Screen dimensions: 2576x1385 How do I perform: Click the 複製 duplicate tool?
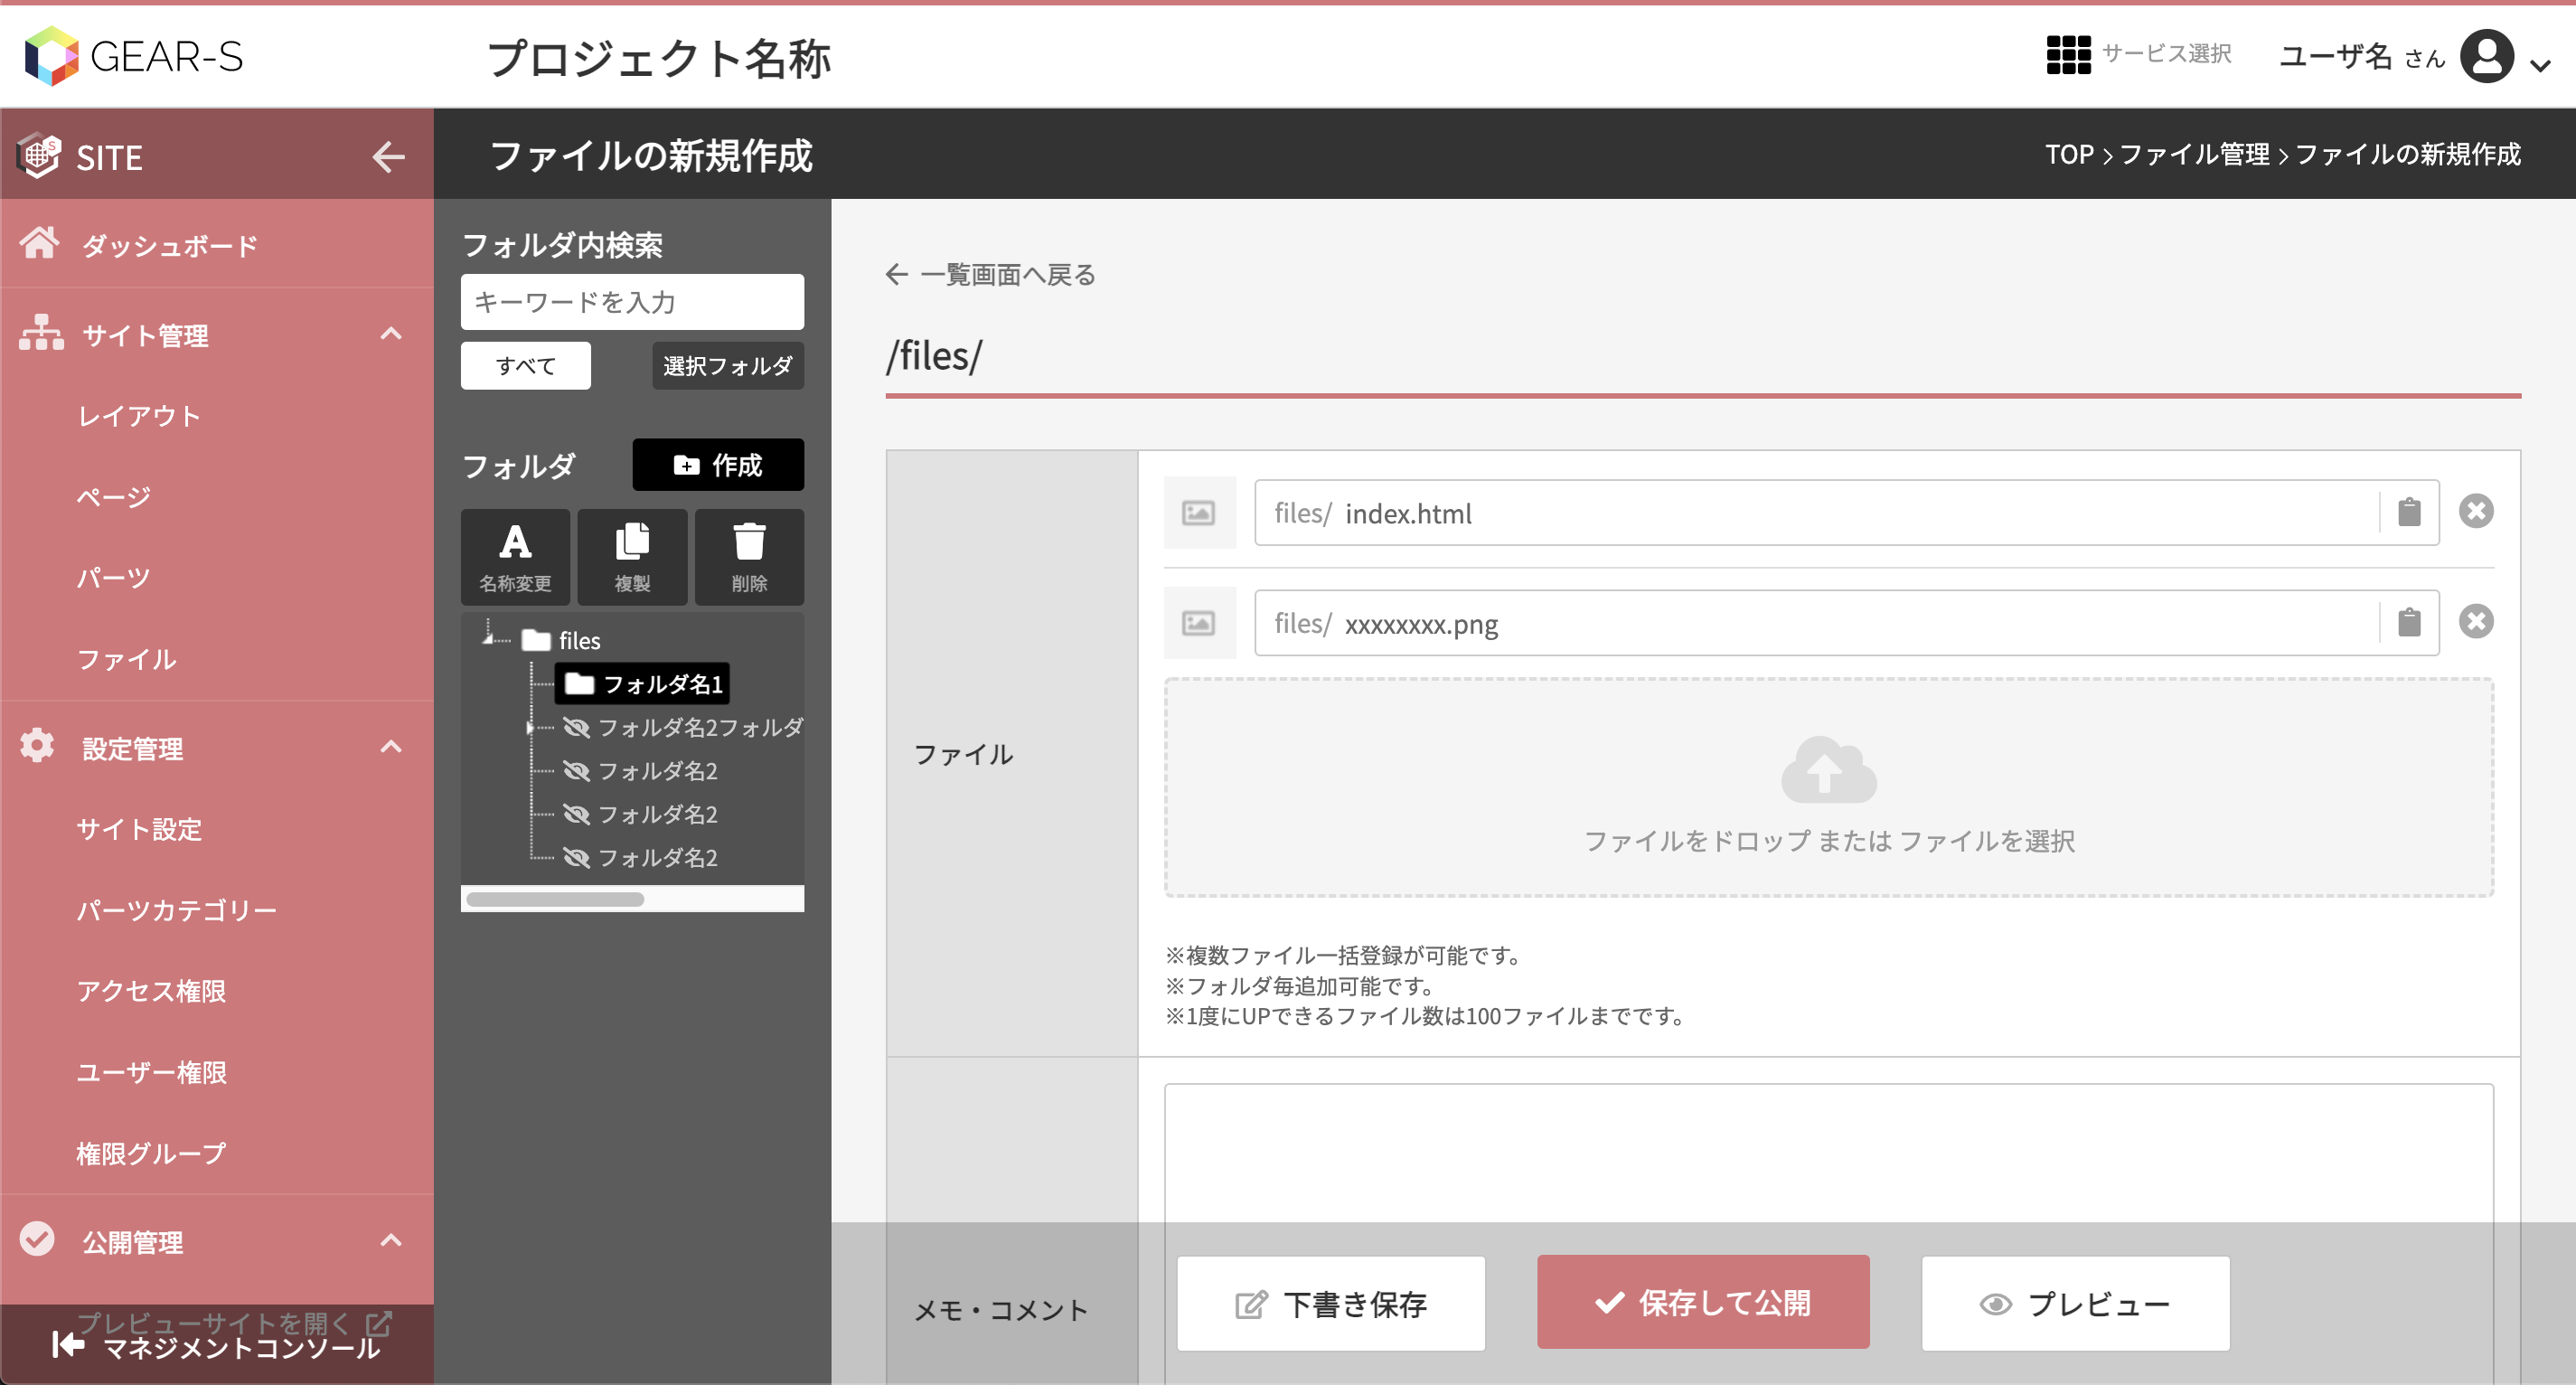(632, 557)
